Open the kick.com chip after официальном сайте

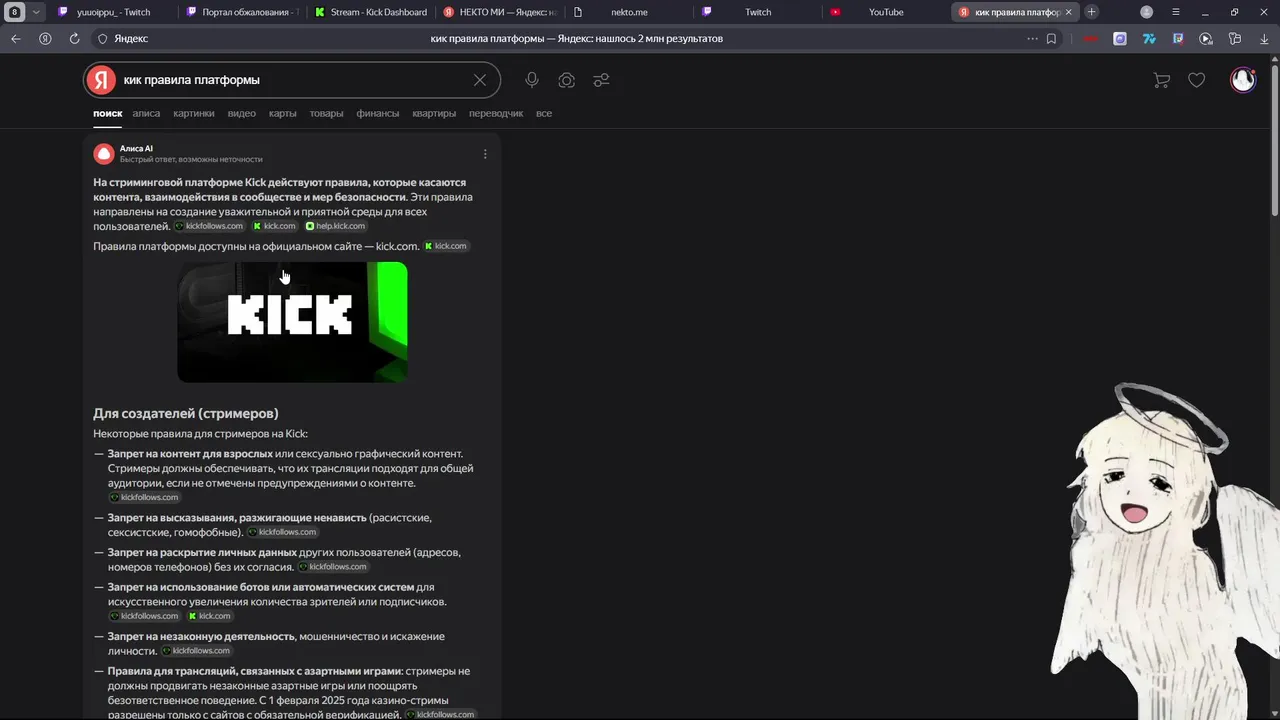point(446,246)
